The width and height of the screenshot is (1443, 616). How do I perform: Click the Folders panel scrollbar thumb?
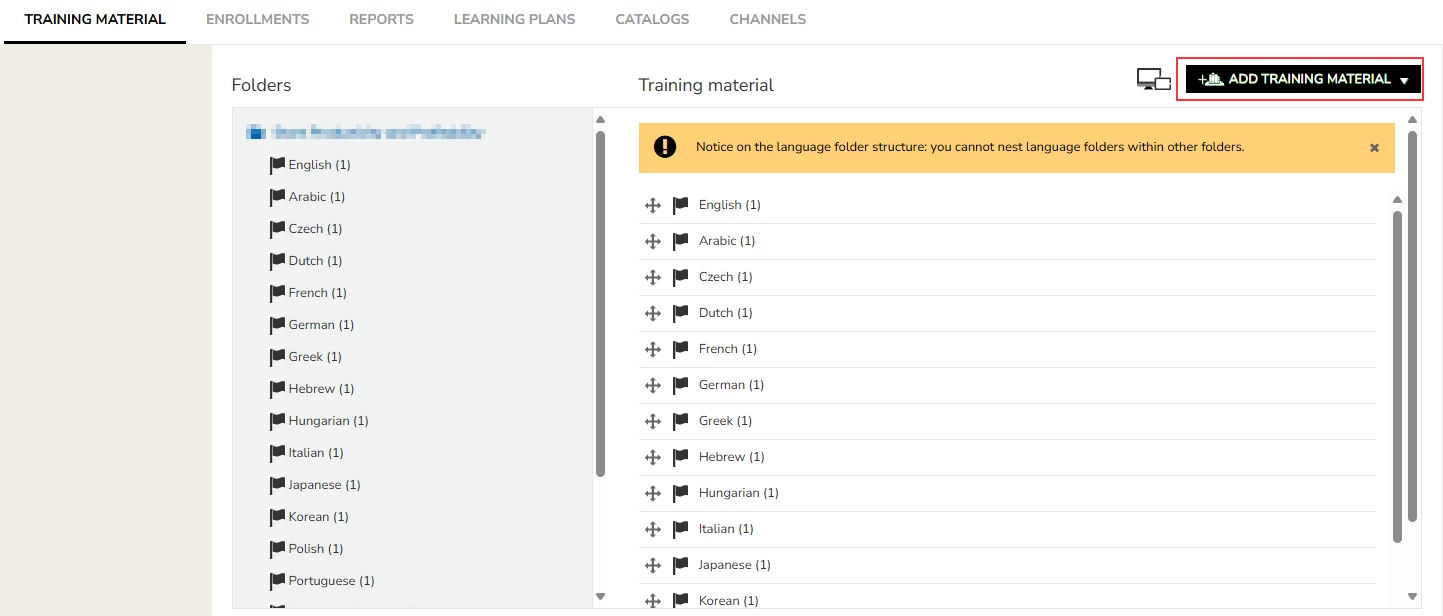pos(600,303)
